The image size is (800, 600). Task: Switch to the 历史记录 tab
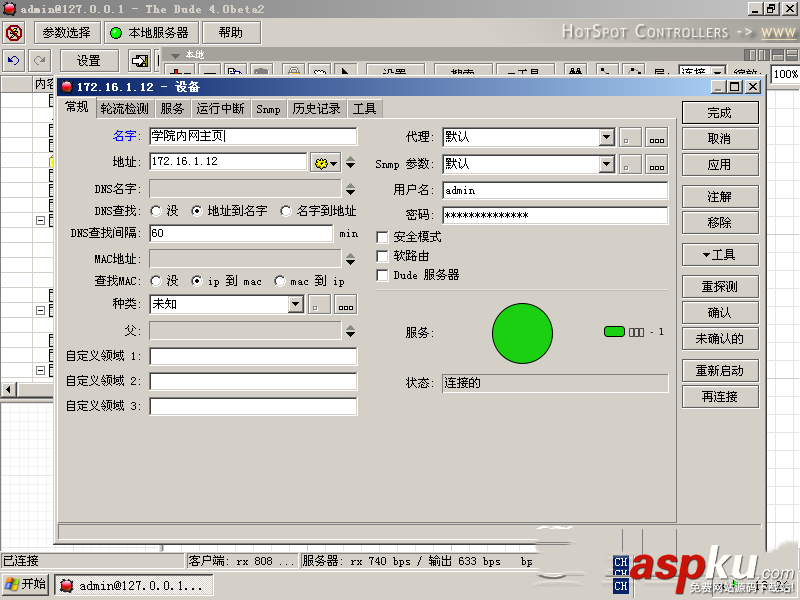click(x=316, y=109)
